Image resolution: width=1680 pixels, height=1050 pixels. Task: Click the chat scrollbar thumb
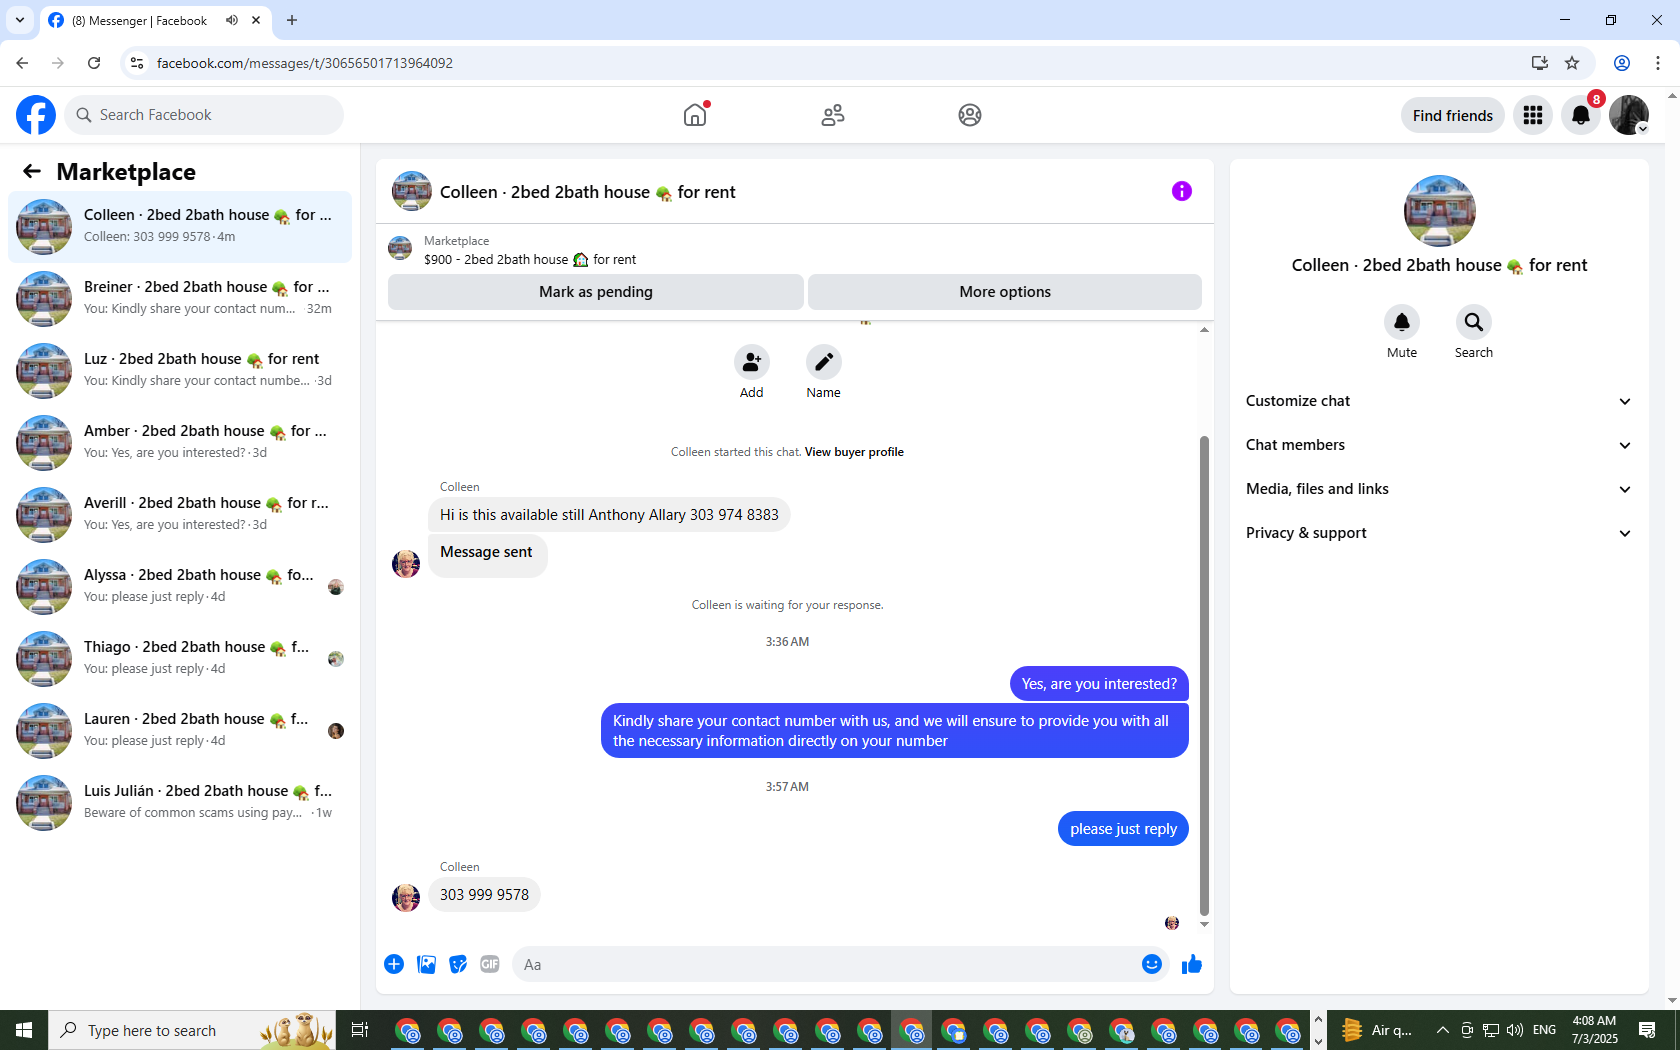click(x=1204, y=675)
